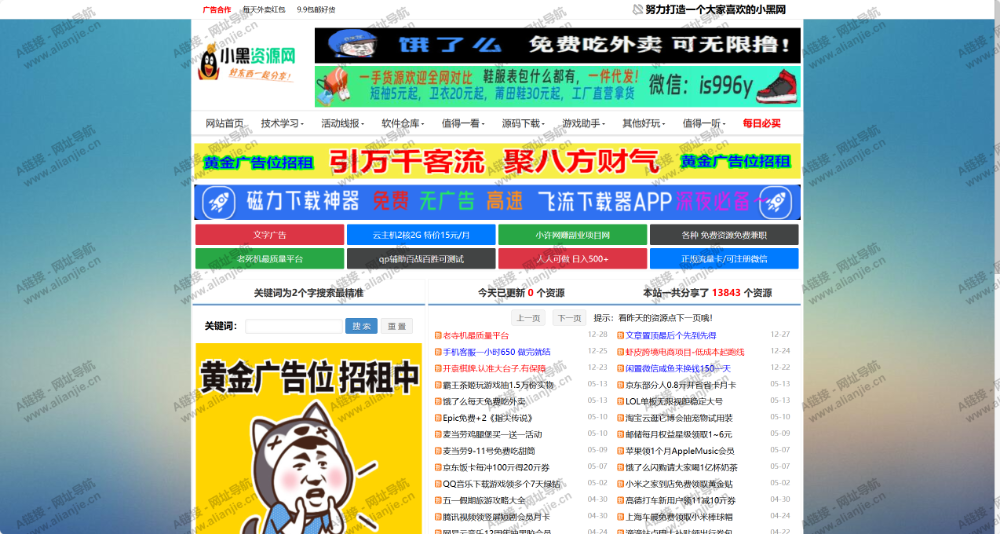The height and width of the screenshot is (534, 1000).
Task: Click the right rocket icon on 飞流下载器 banner
Action: coord(776,202)
